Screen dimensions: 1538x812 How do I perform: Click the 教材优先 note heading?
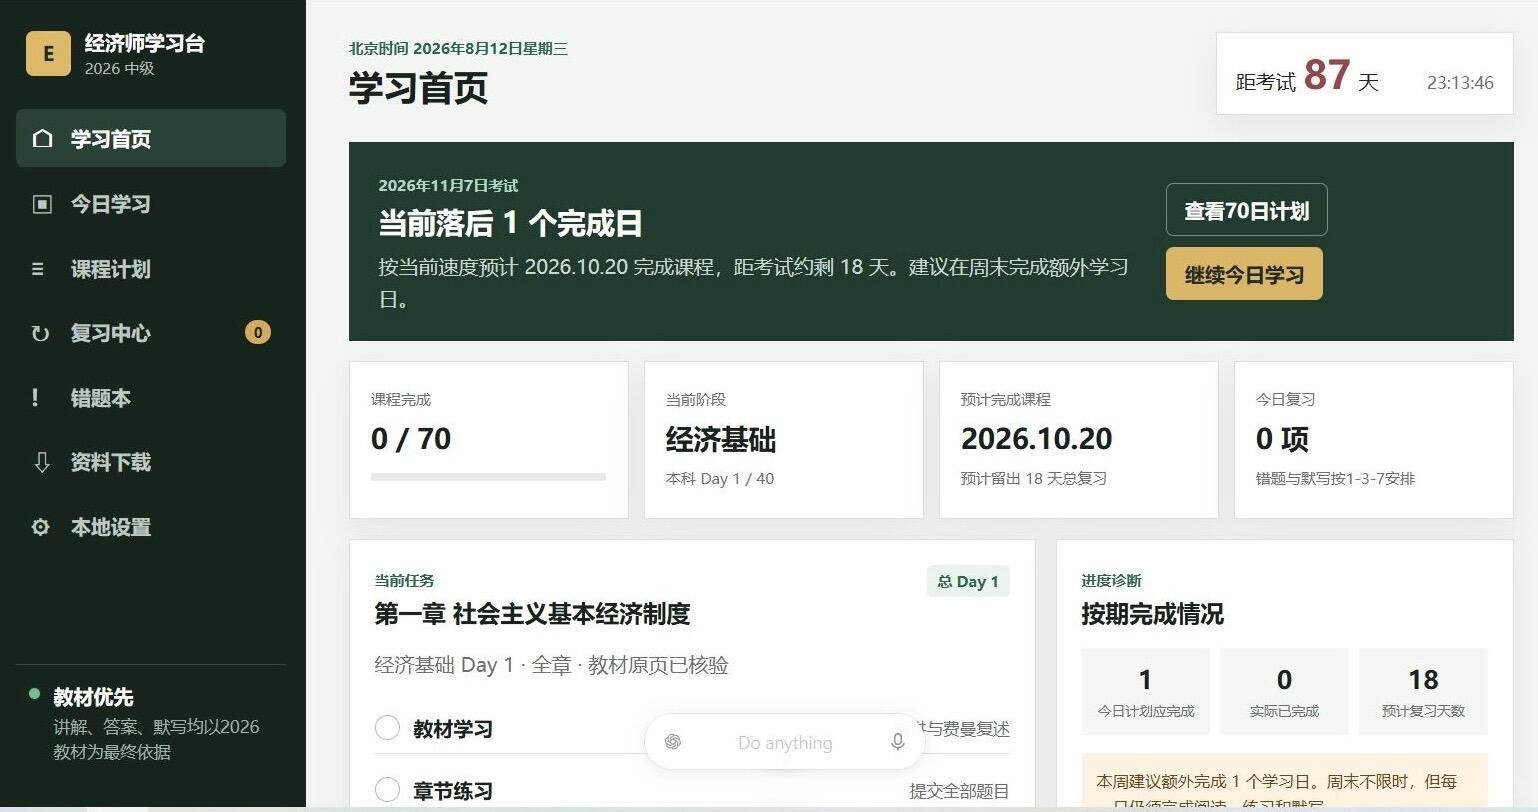pyautogui.click(x=93, y=697)
